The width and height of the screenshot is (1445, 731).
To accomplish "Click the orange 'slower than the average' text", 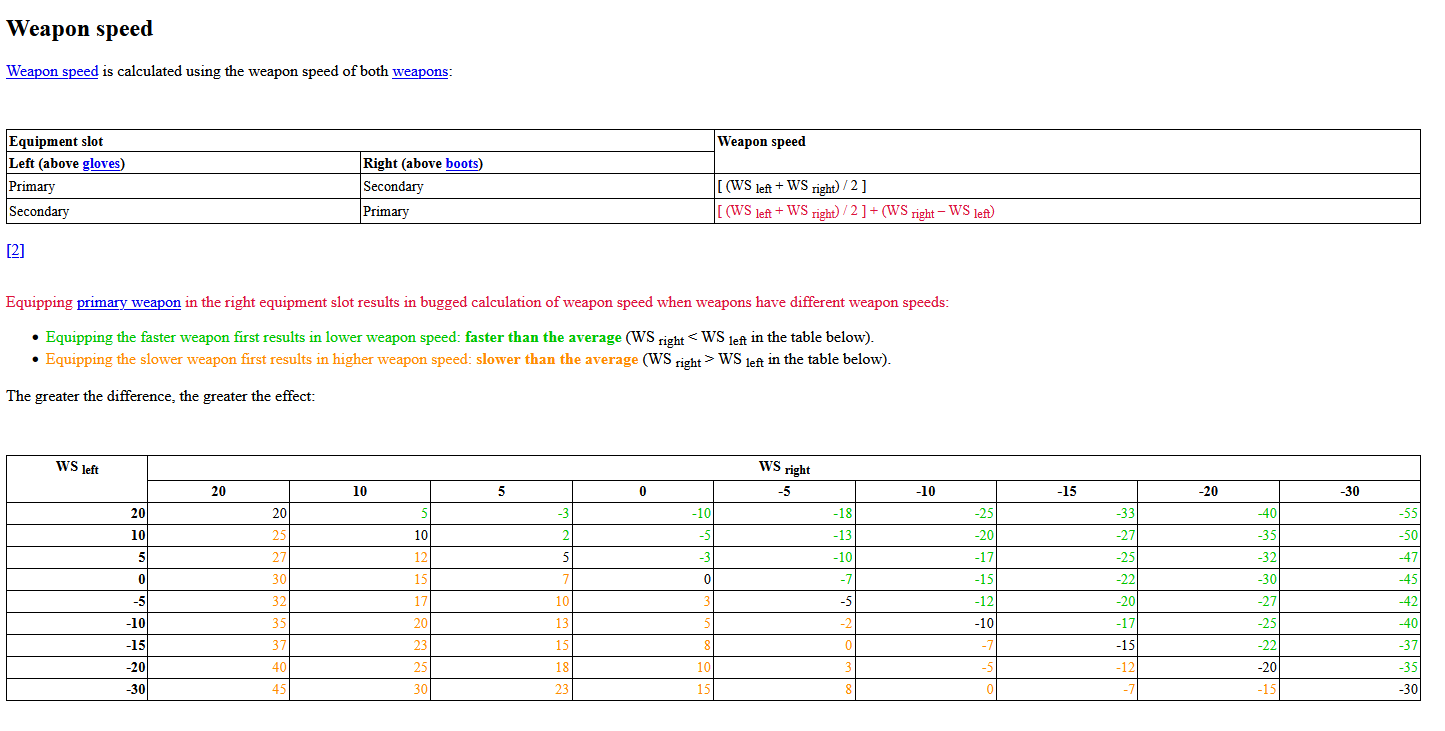I will pyautogui.click(x=557, y=359).
